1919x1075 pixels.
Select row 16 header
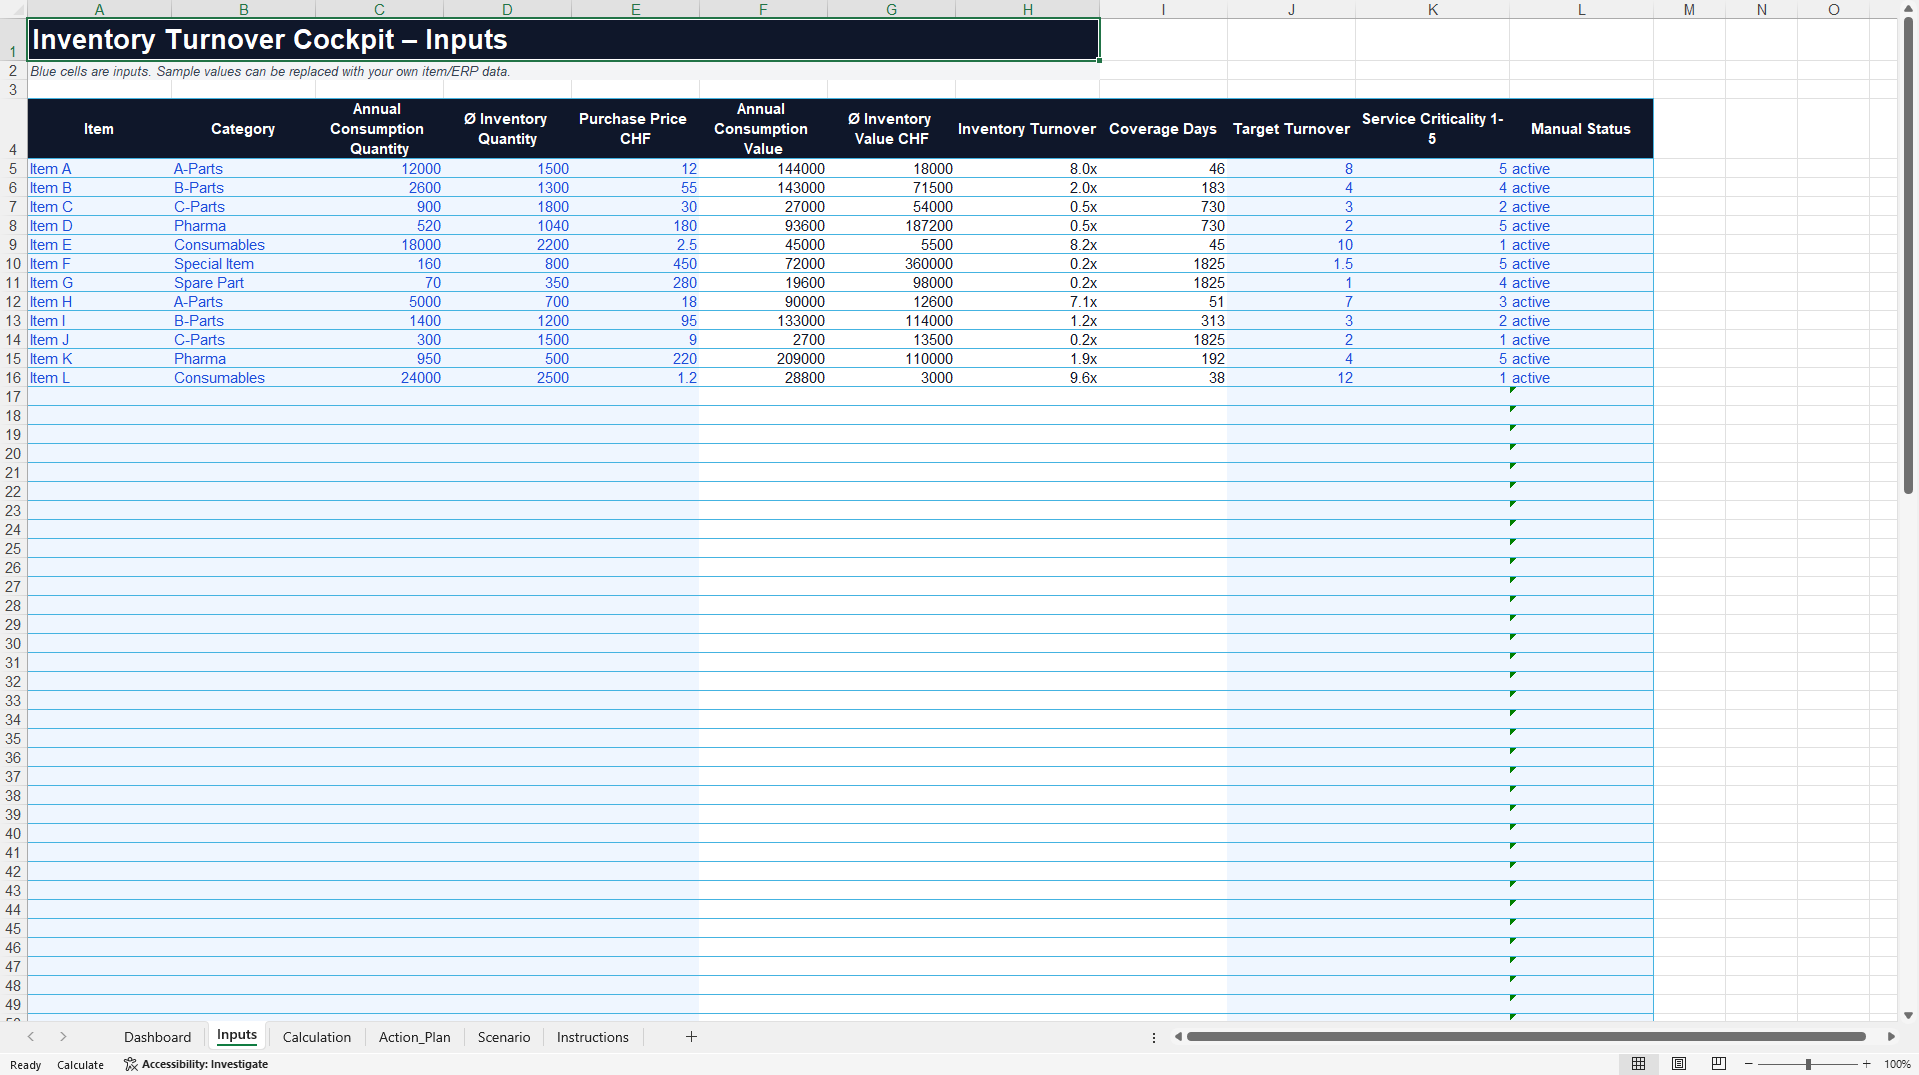[x=13, y=378]
